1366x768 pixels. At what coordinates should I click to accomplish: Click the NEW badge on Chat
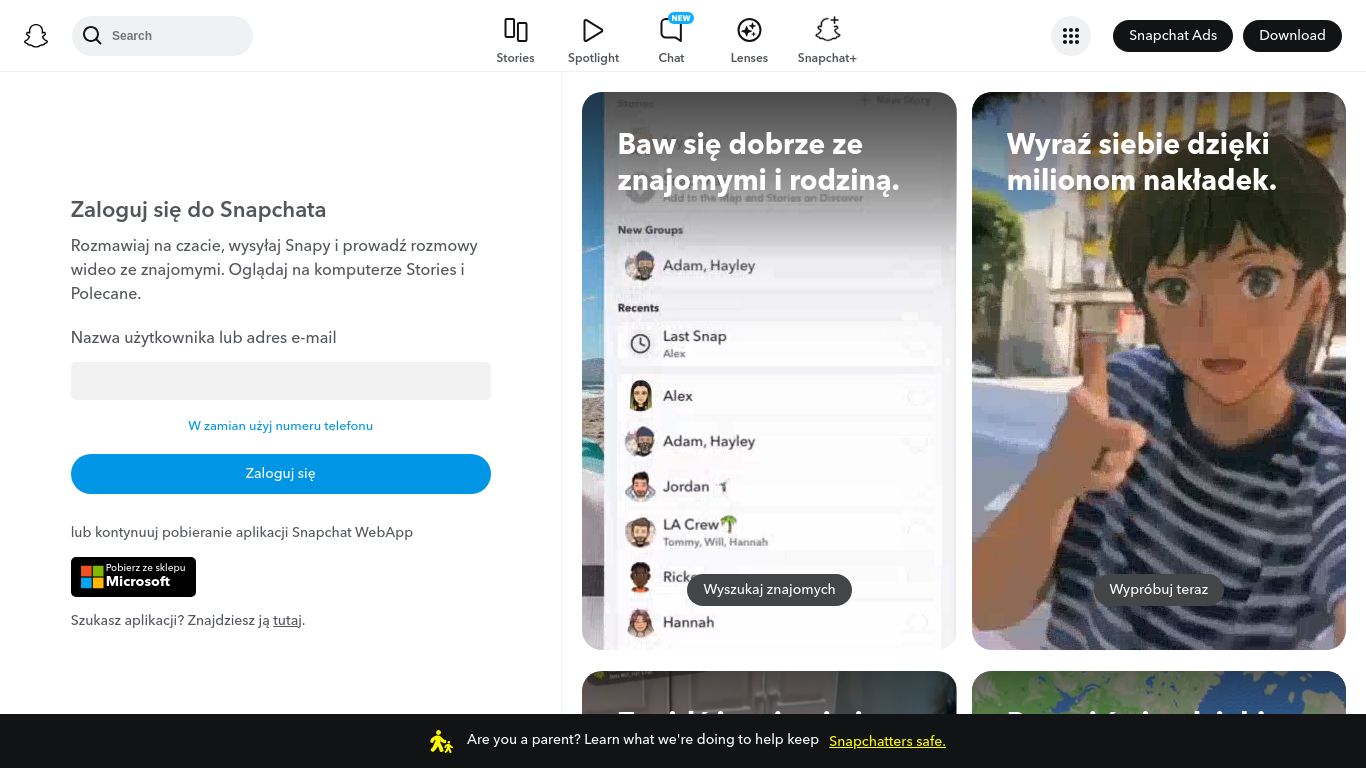[x=681, y=18]
